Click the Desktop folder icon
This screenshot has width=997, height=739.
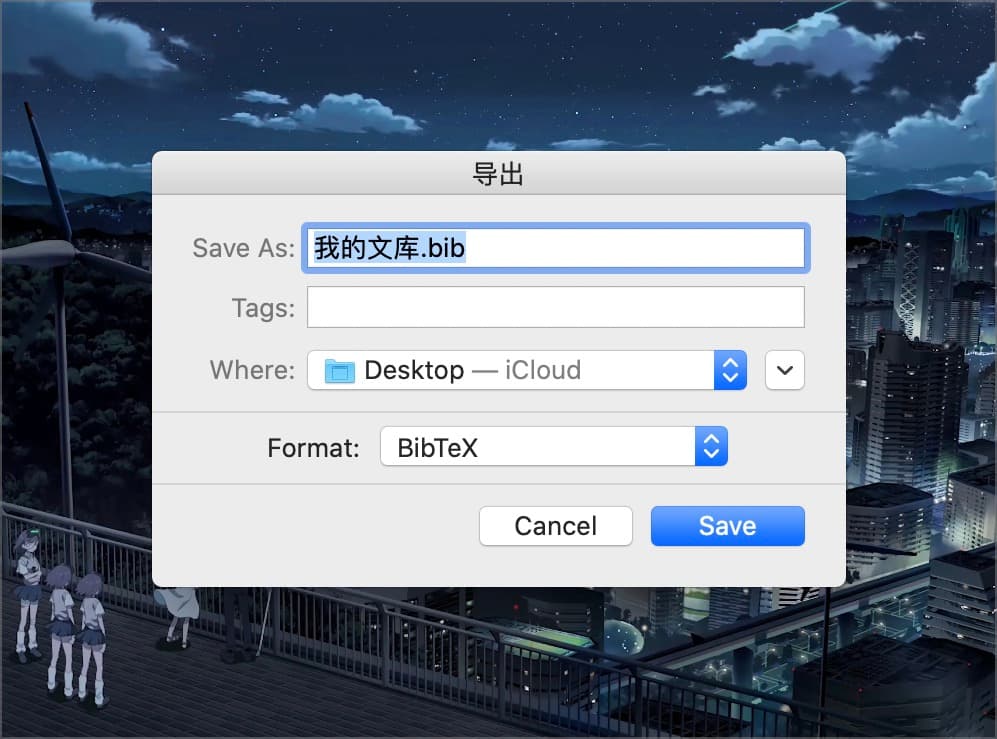coord(340,371)
